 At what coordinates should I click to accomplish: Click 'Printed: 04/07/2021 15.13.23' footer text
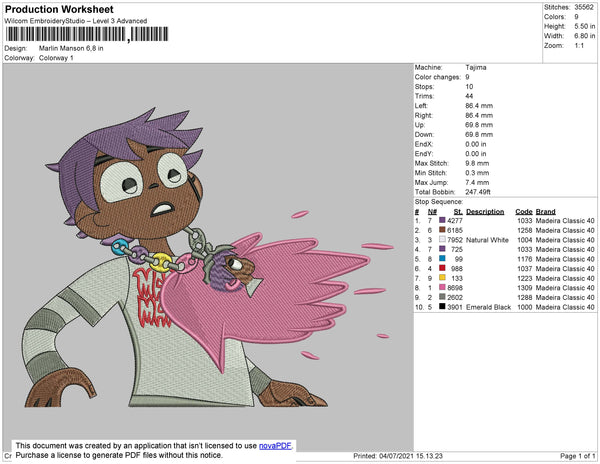398,456
